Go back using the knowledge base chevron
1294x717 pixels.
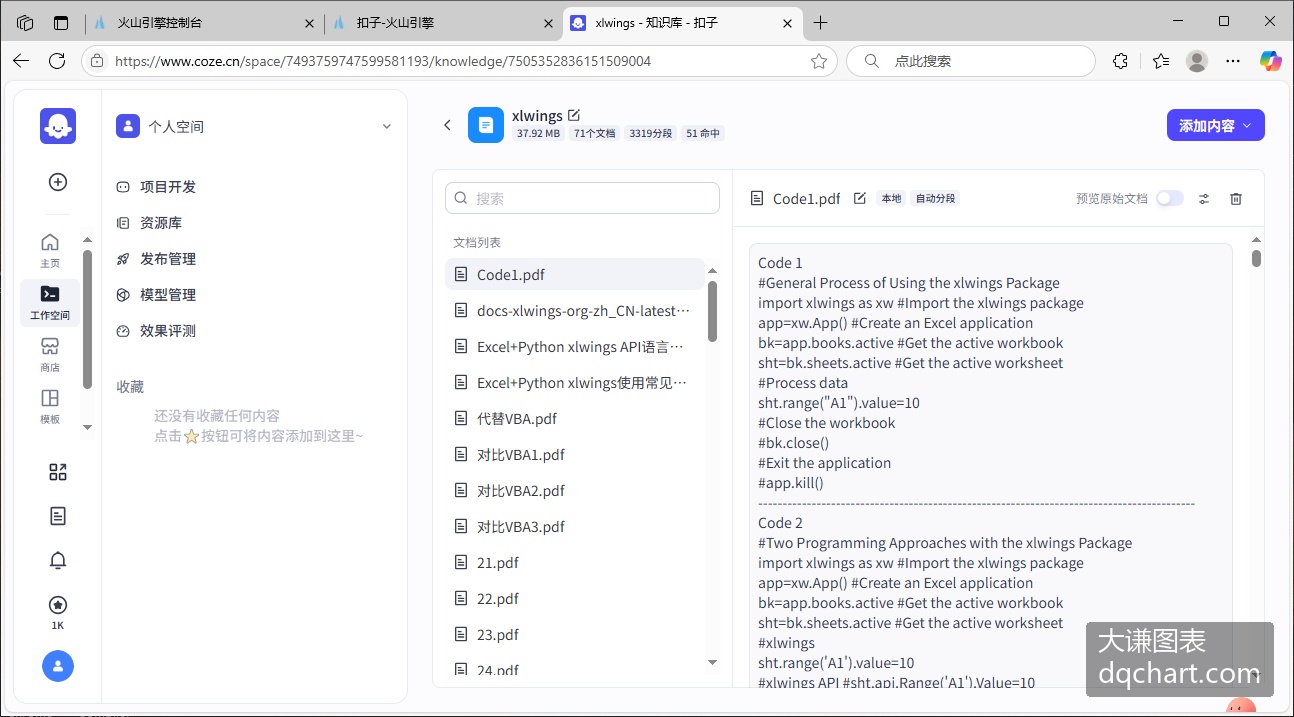(447, 125)
